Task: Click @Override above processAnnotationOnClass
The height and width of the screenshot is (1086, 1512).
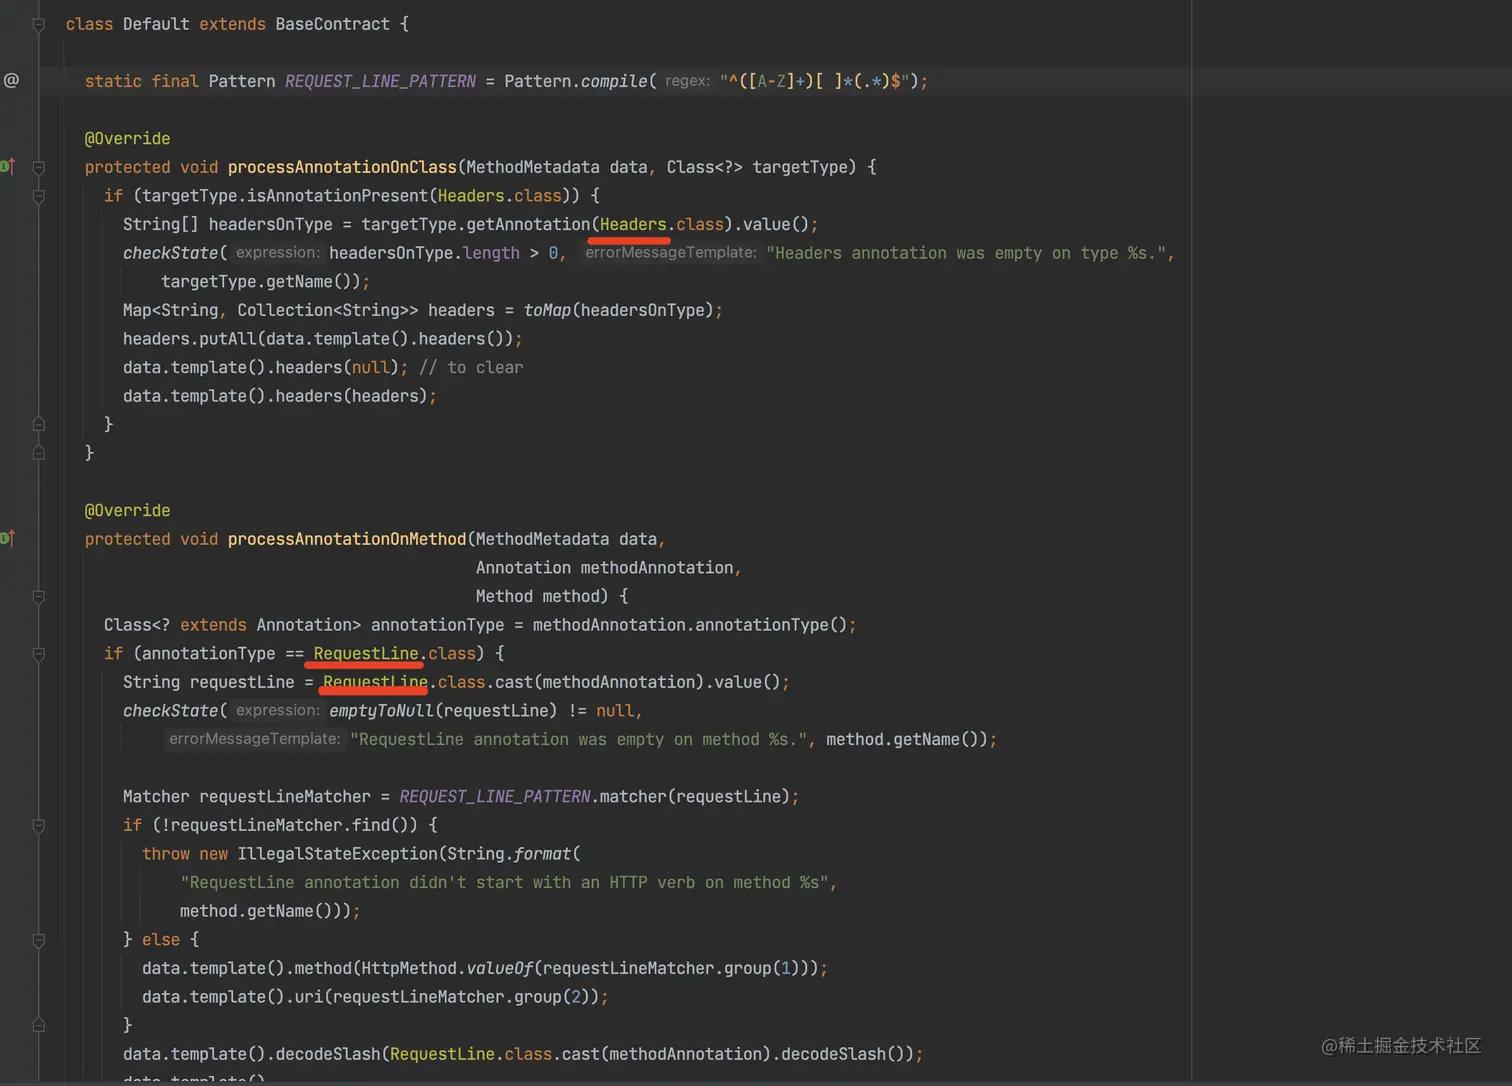Action: coord(127,138)
